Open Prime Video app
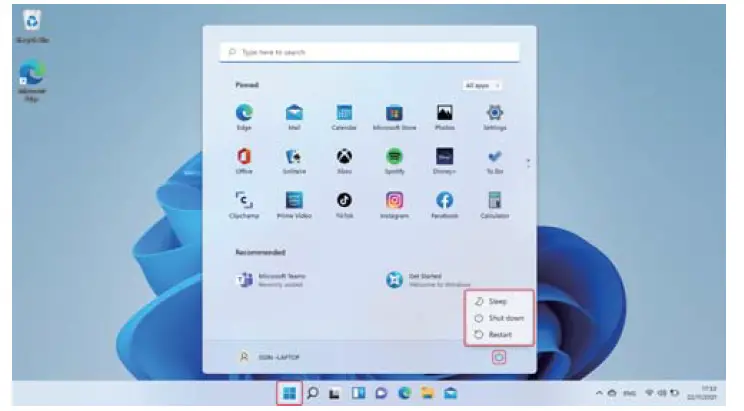Screen dimensions: 744x411 point(294,205)
